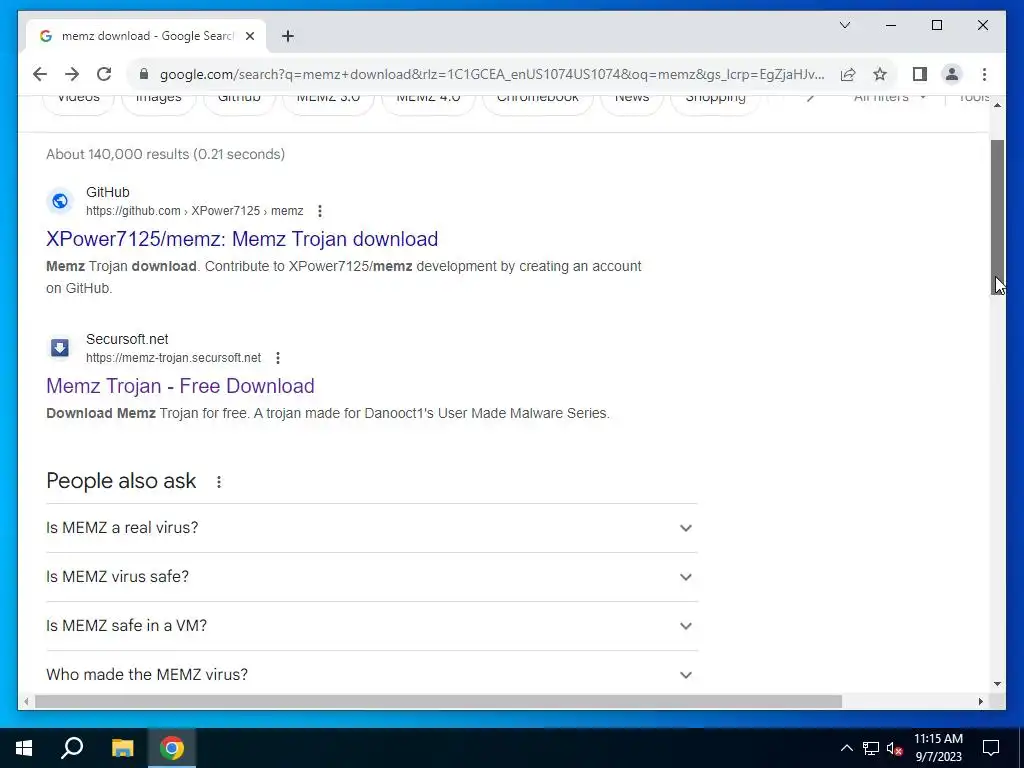Click the vertical scrollbar up arrow
This screenshot has height=768, width=1024.
[x=997, y=105]
